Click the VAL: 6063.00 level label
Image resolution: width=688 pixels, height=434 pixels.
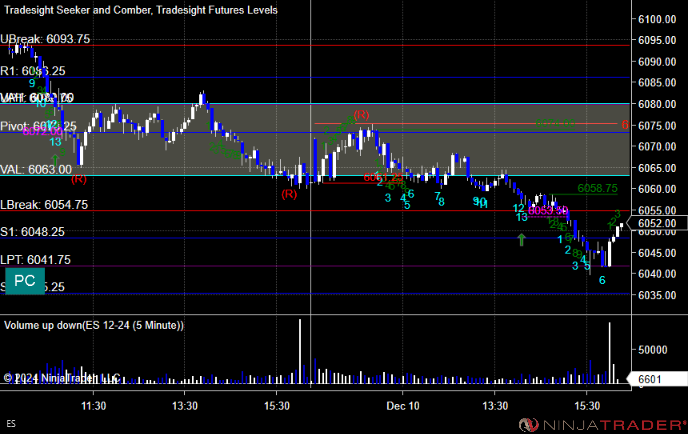pyautogui.click(x=36, y=169)
